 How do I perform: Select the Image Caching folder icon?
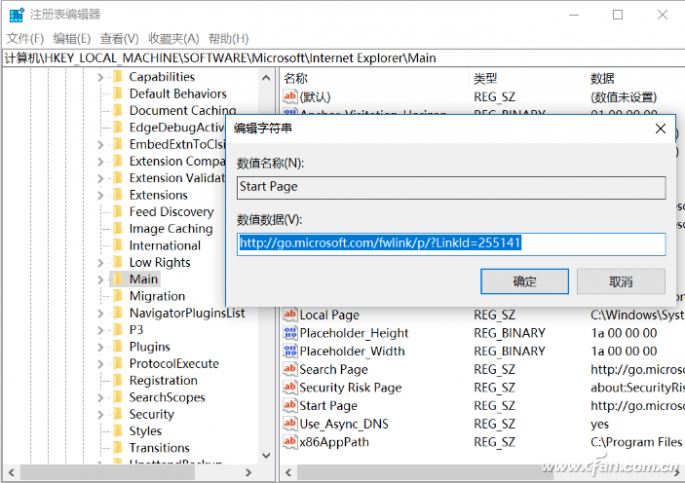click(x=118, y=228)
